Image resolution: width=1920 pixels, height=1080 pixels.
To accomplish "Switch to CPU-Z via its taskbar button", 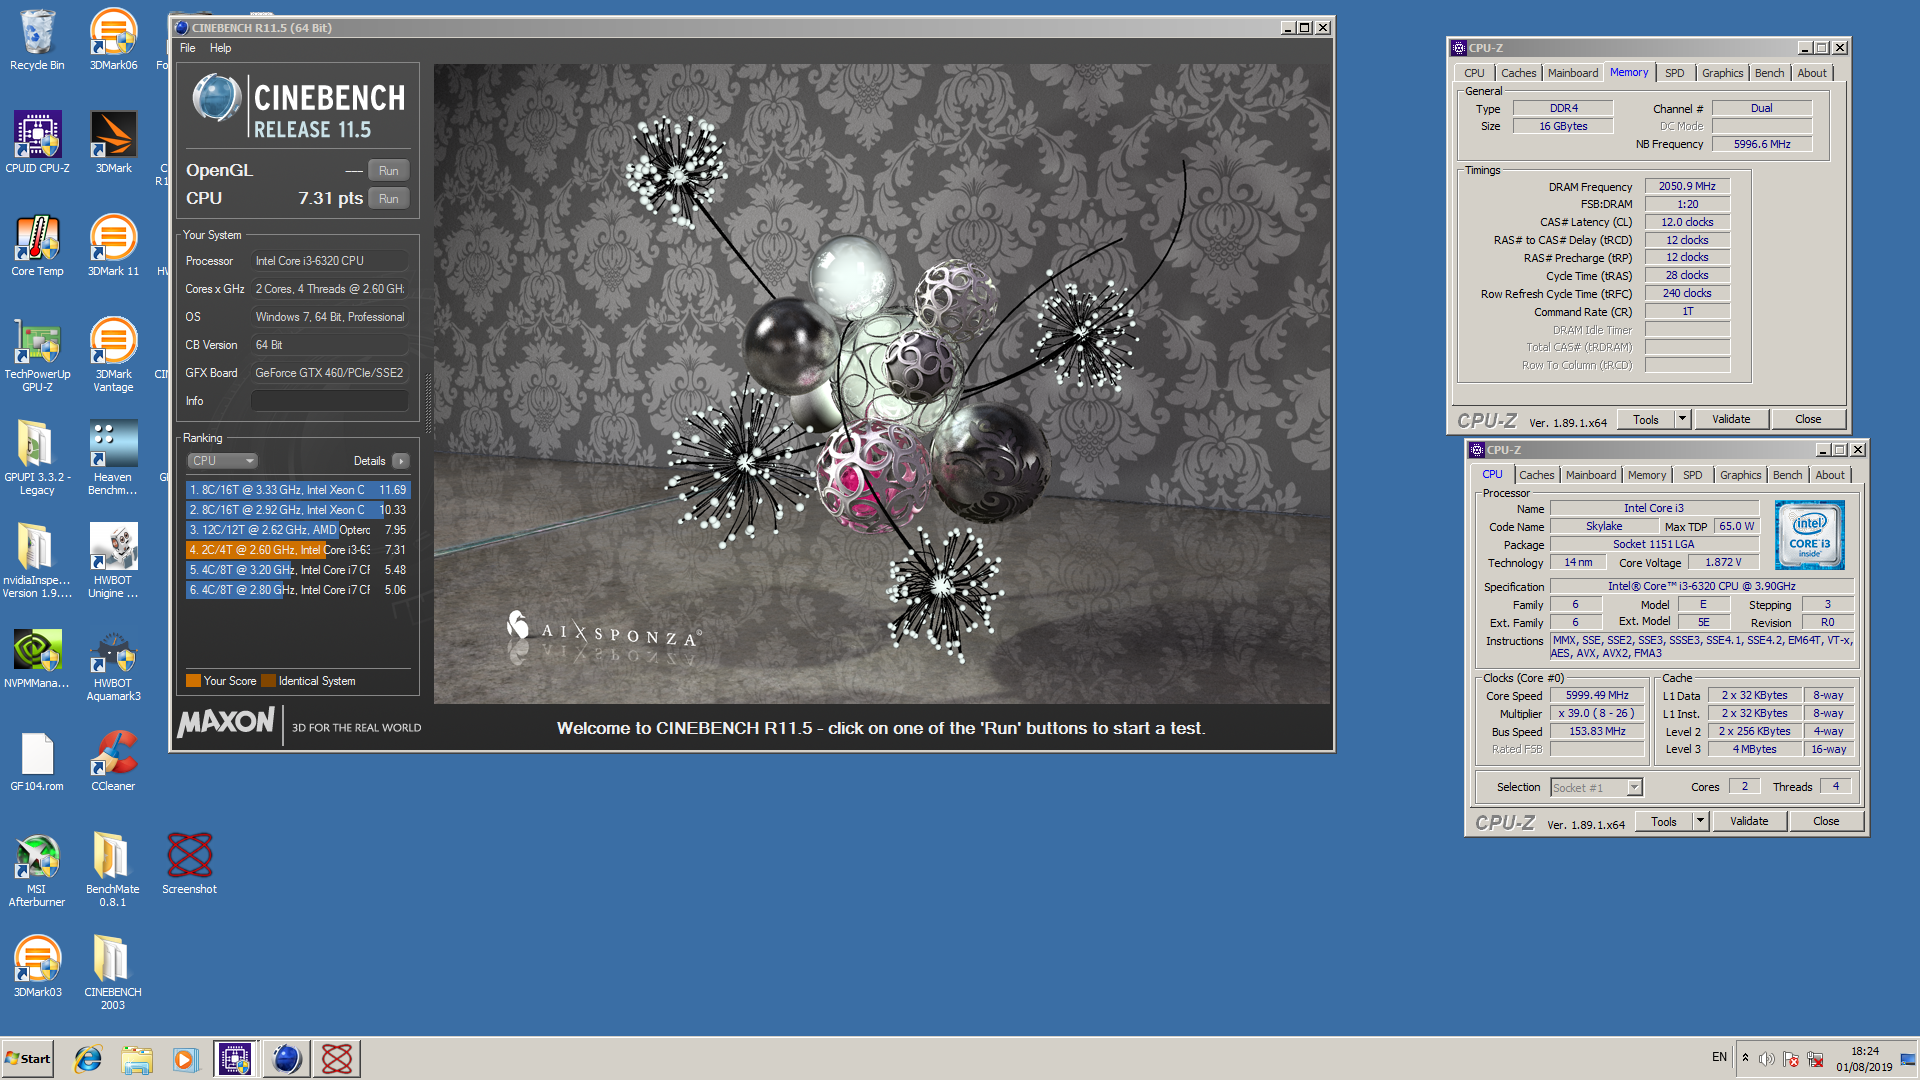I will [x=236, y=1059].
